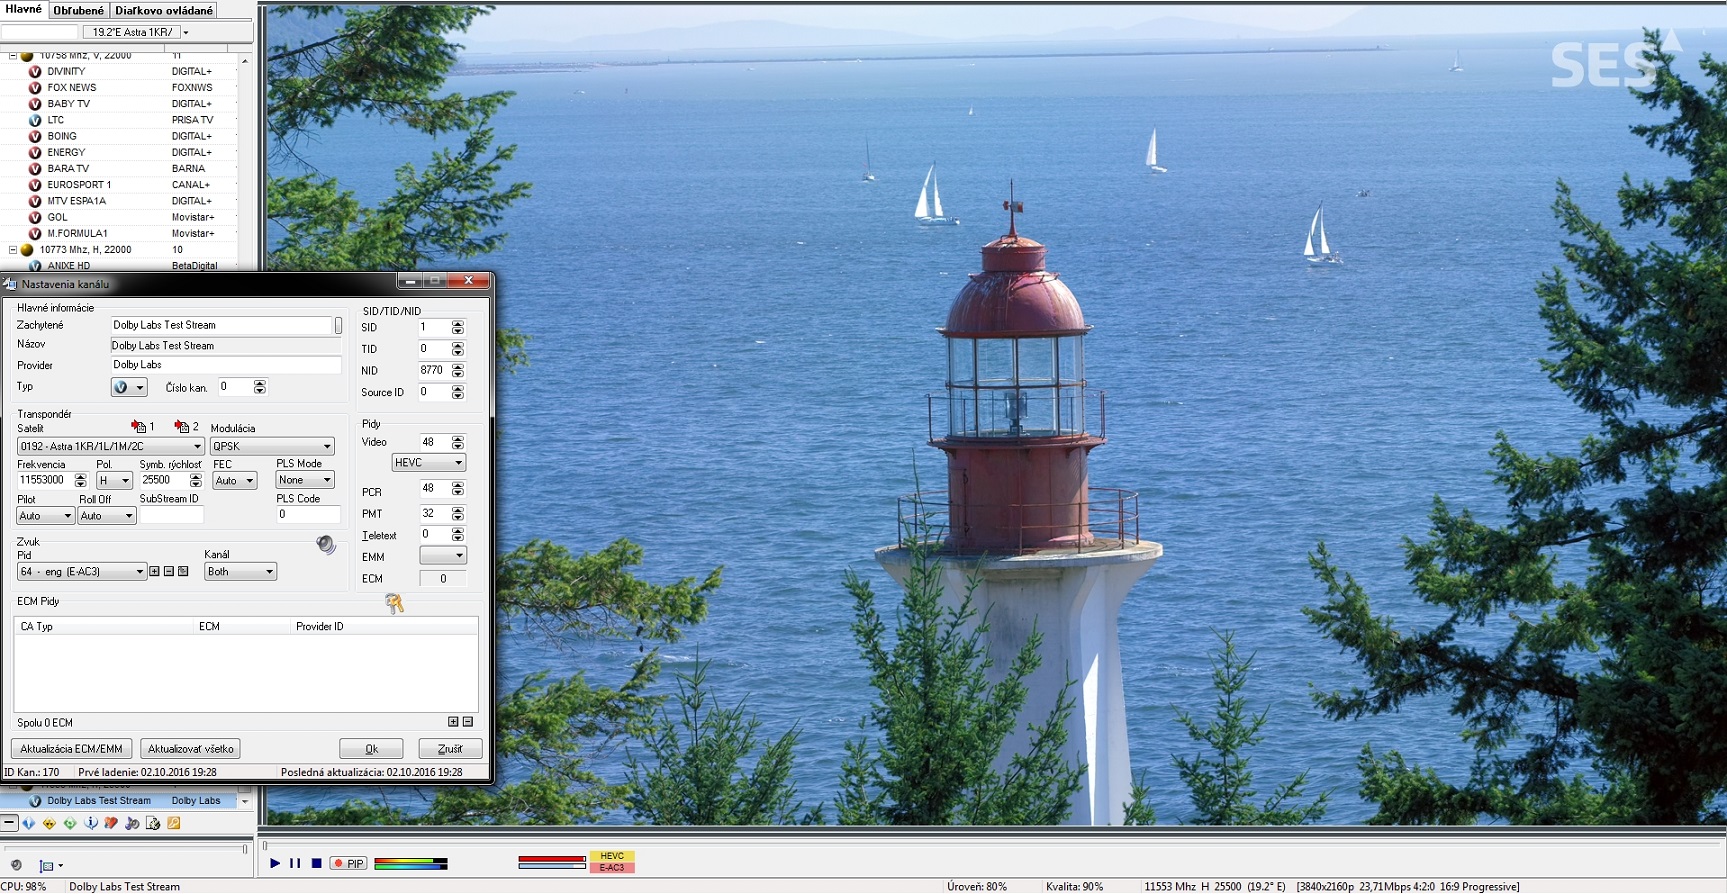This screenshot has height=894, width=1727.
Task: Open channel info using the blue 'i' icon
Action: 91,823
